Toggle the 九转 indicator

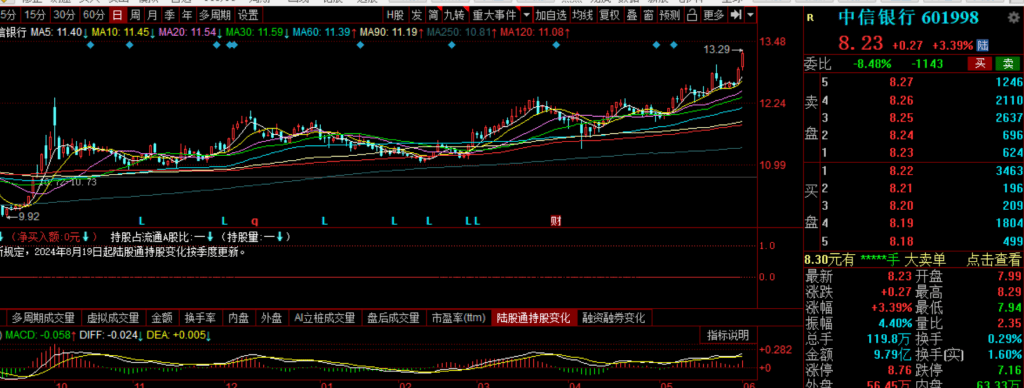pyautogui.click(x=455, y=14)
